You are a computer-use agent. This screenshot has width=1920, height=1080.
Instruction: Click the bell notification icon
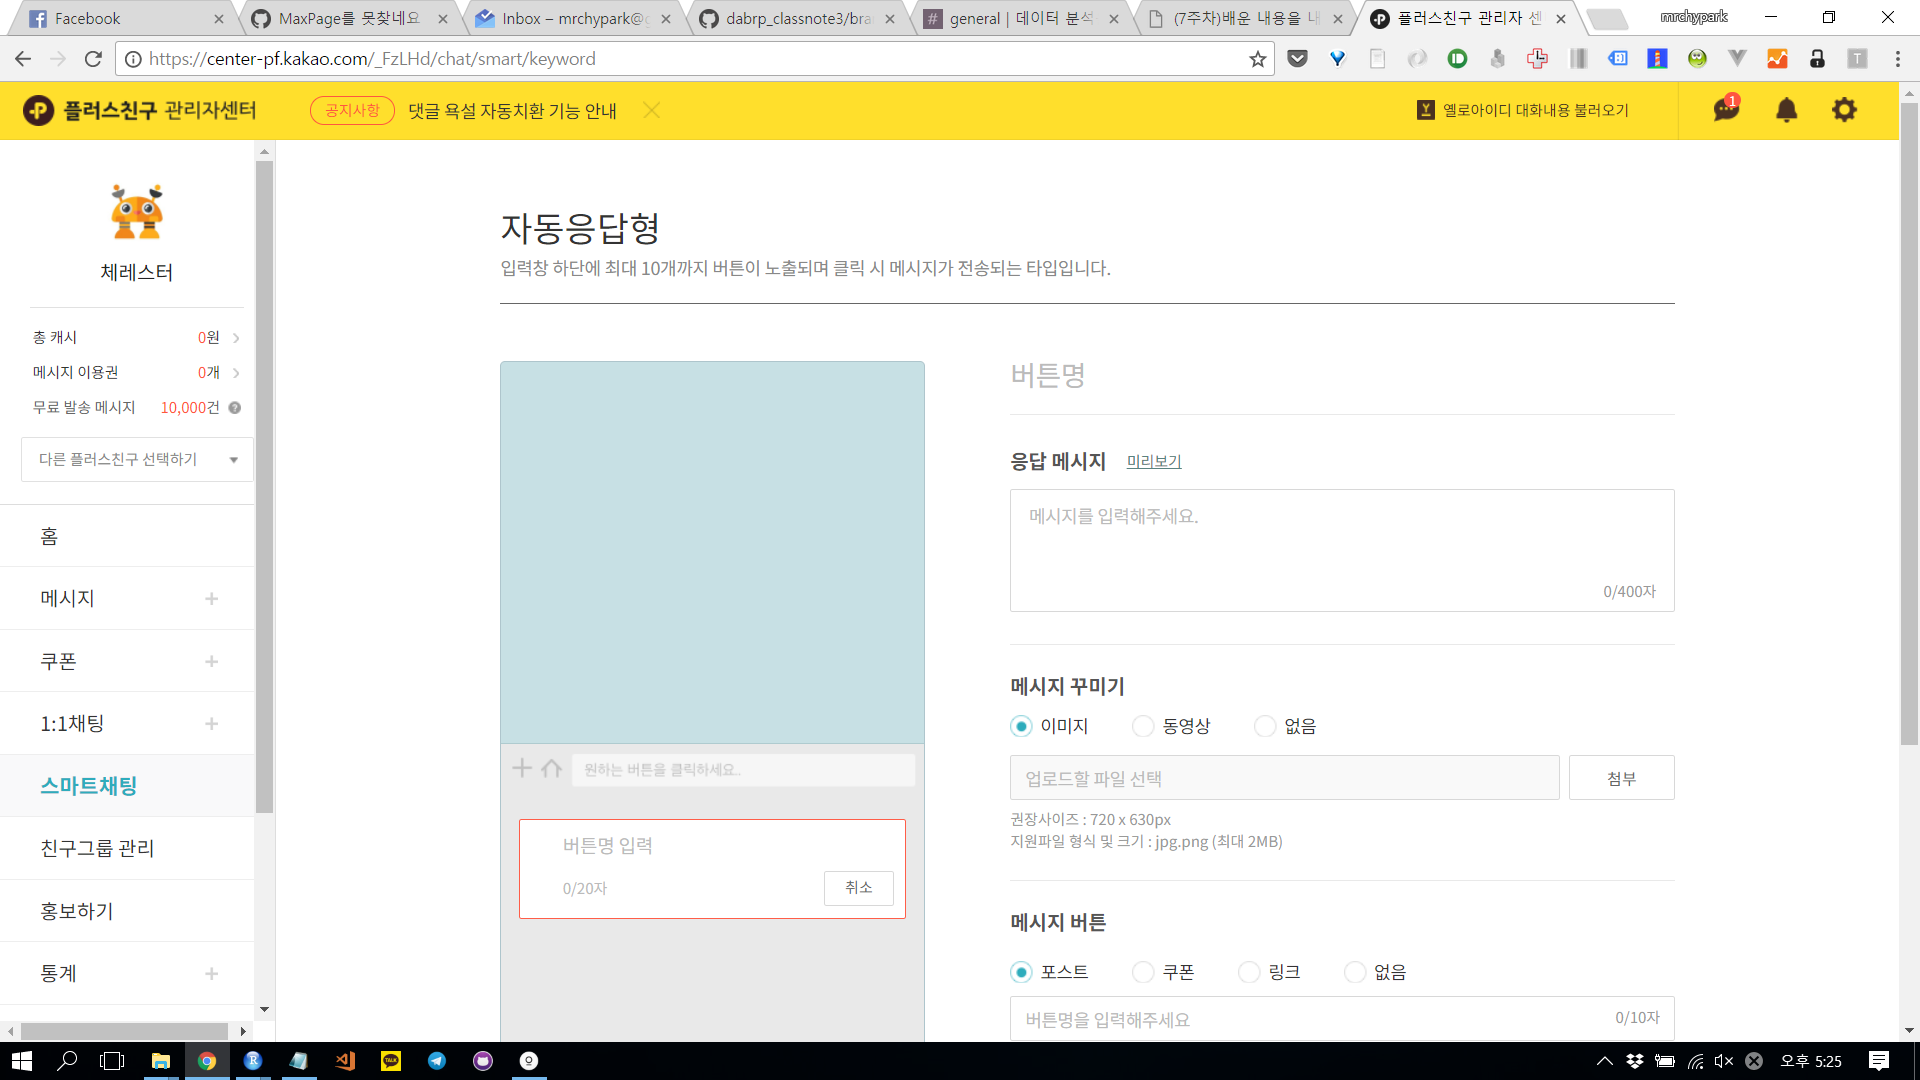pyautogui.click(x=1786, y=110)
